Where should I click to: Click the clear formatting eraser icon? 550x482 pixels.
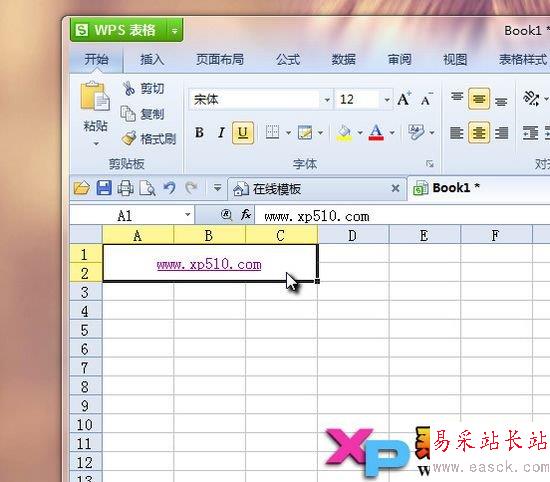416,132
